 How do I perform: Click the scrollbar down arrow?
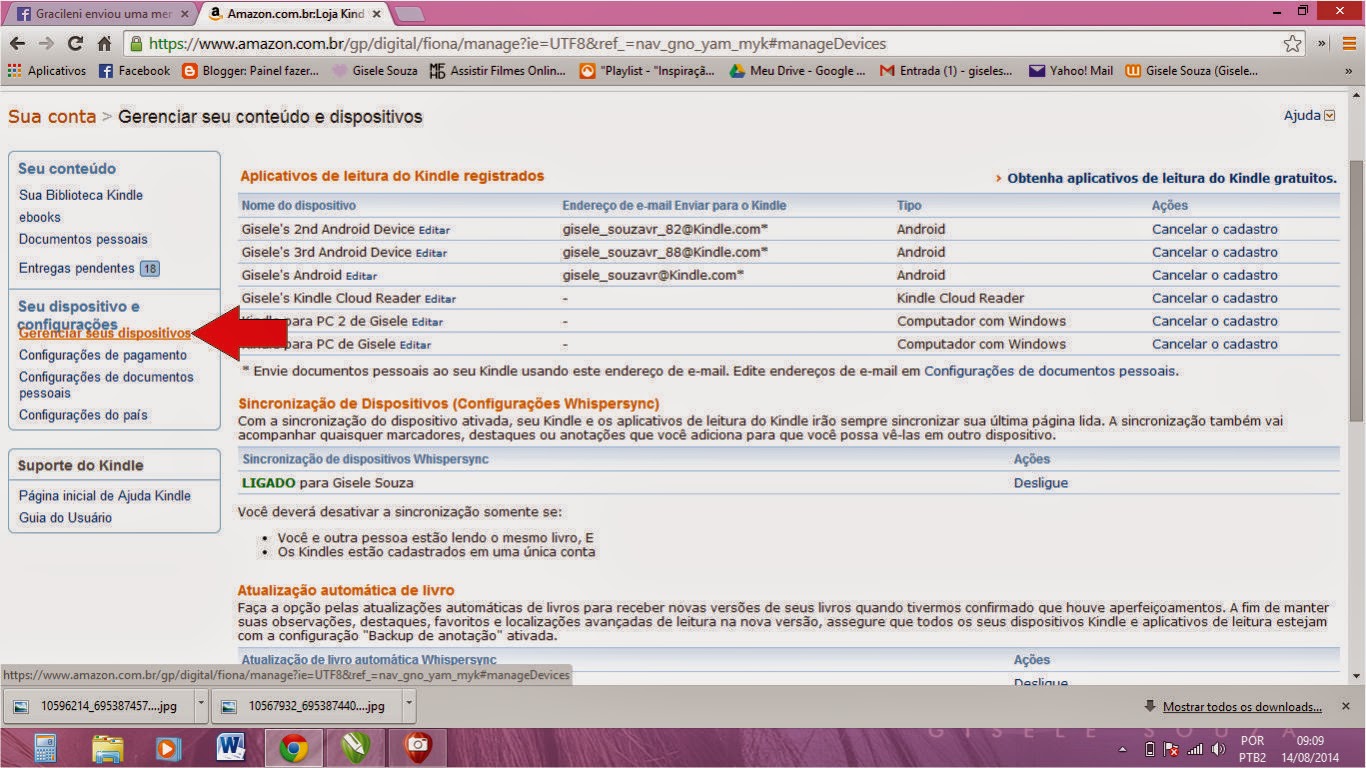[x=1357, y=676]
